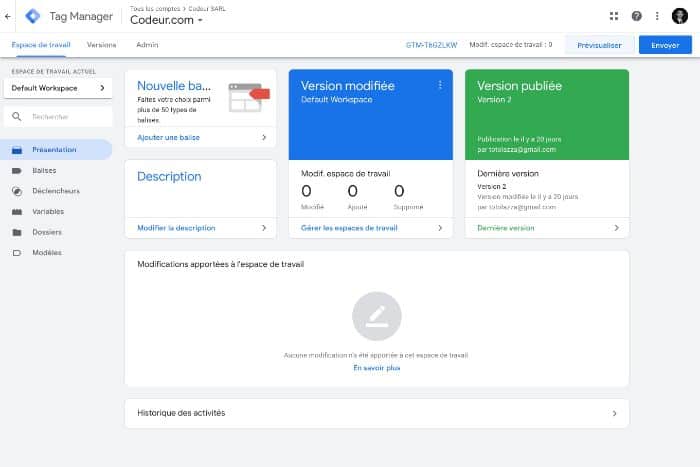The height and width of the screenshot is (467, 700).
Task: Expand the Codeur.com container dropdown
Action: (x=167, y=21)
